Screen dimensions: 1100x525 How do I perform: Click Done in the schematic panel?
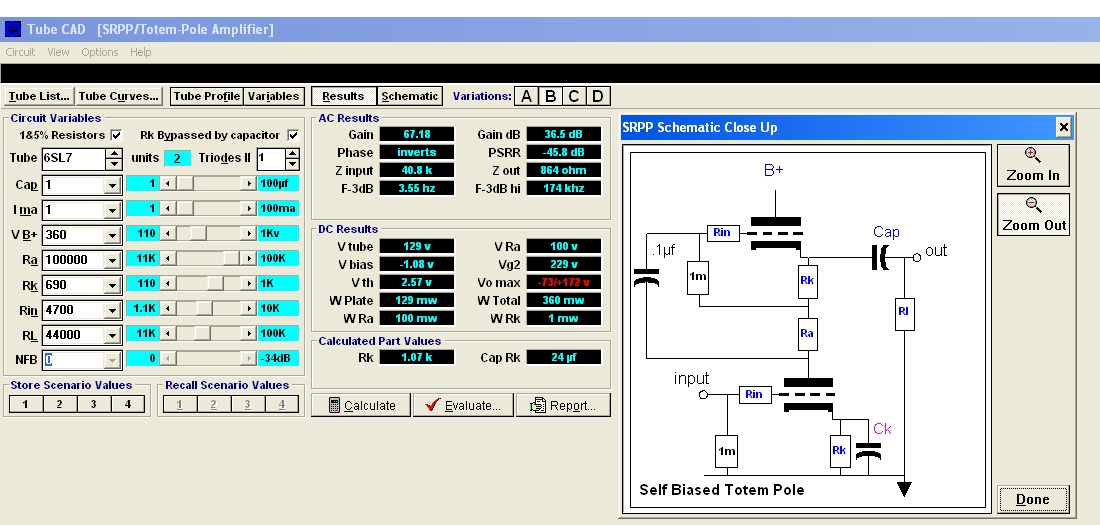[1033, 500]
